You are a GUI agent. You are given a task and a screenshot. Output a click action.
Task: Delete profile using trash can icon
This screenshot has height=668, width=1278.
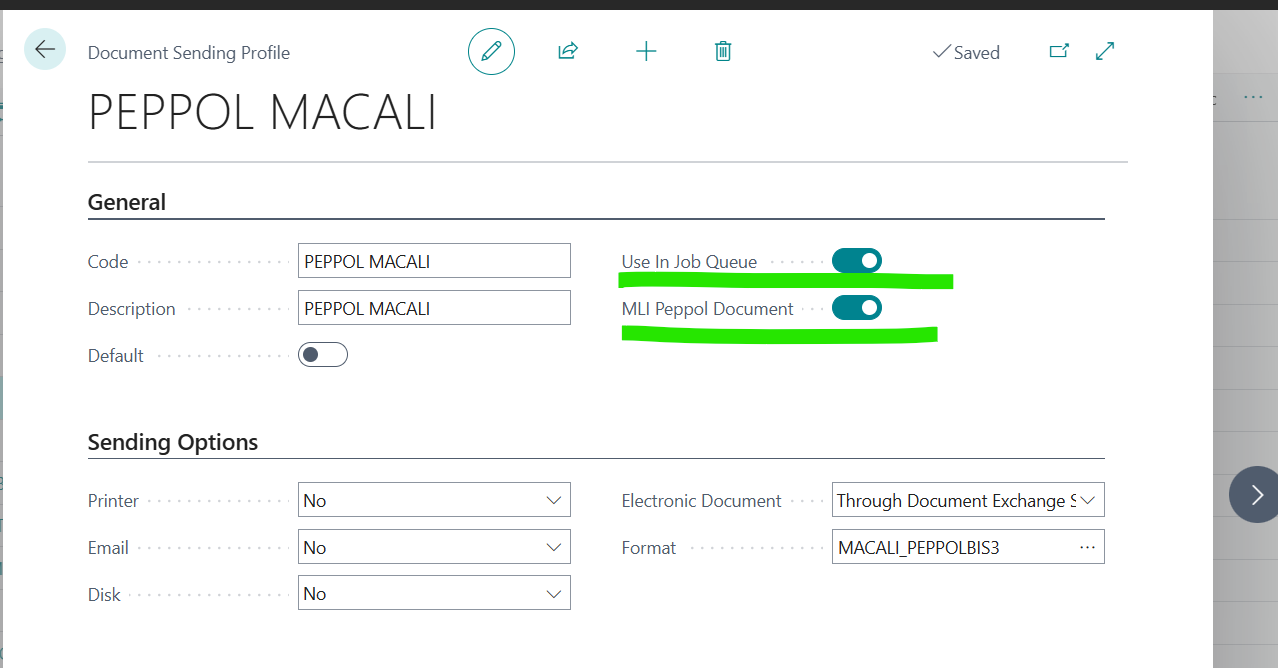(723, 51)
